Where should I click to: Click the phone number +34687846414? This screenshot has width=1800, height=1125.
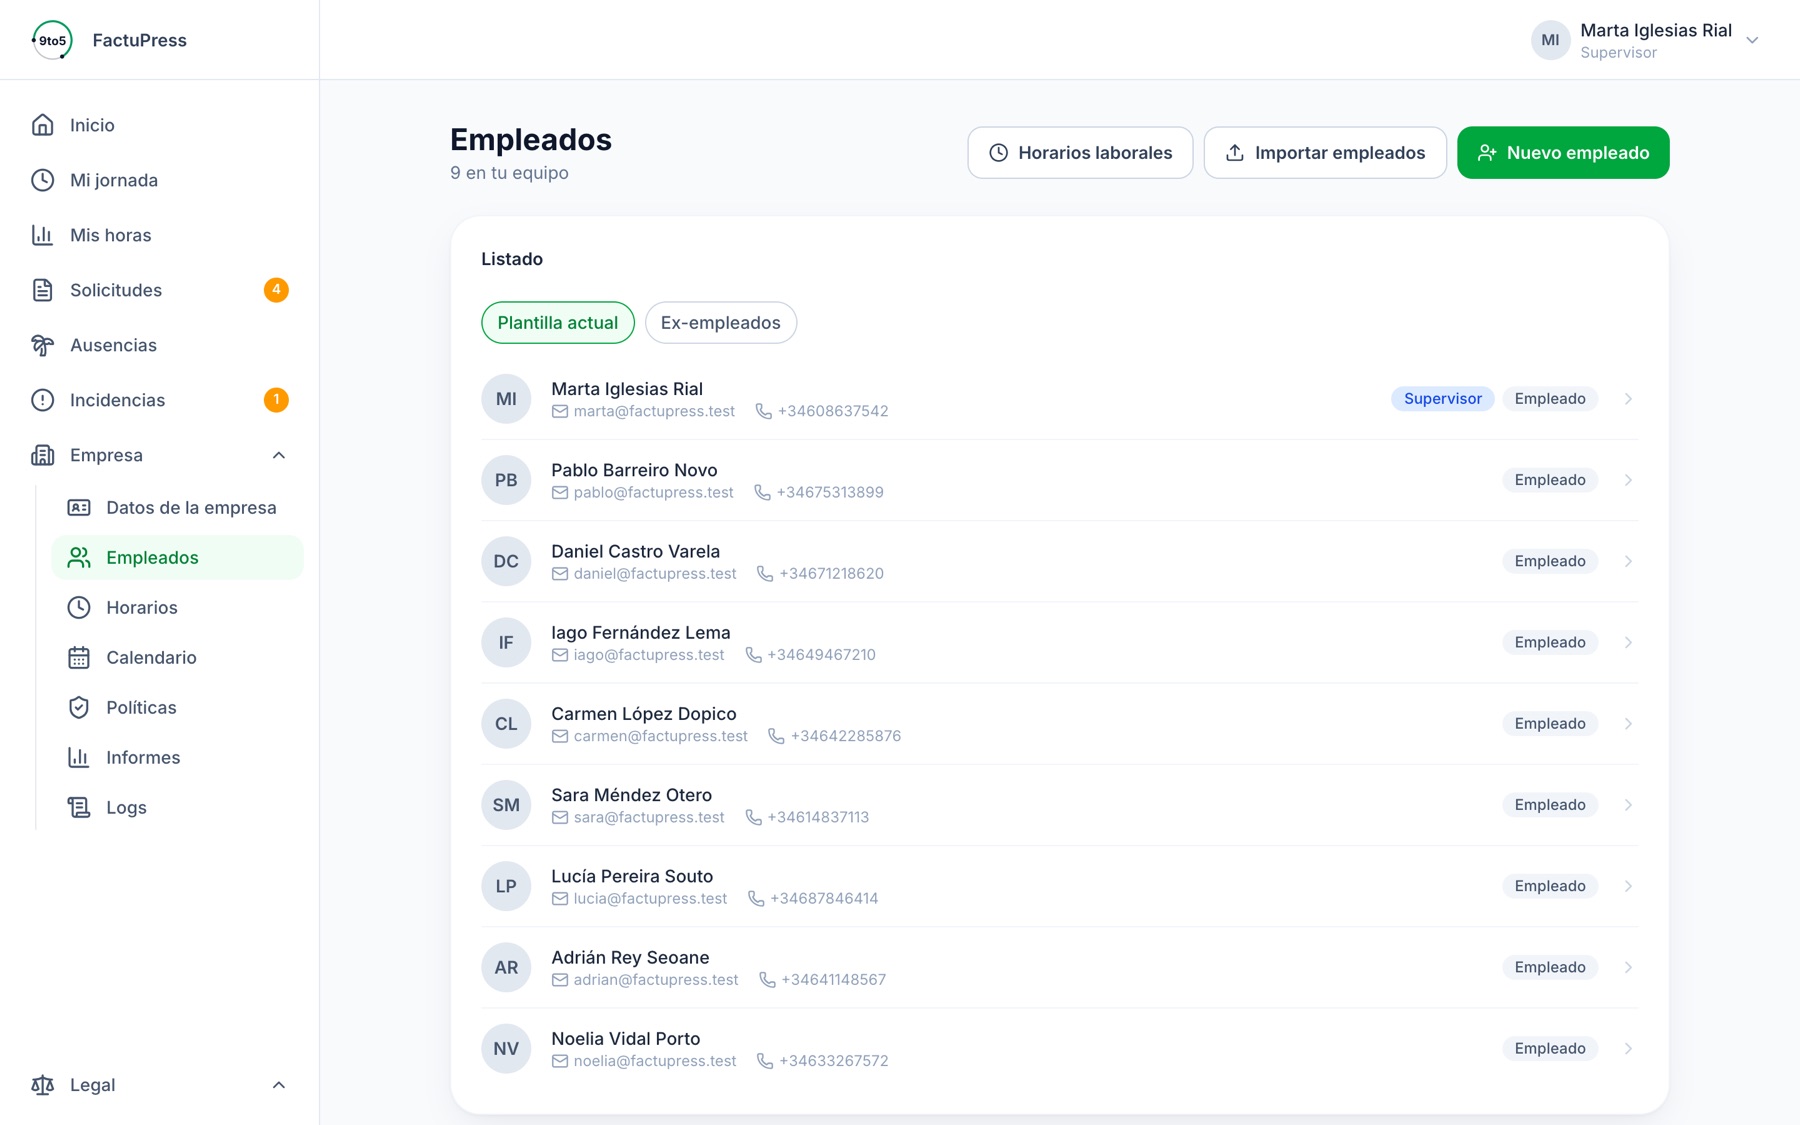point(824,898)
